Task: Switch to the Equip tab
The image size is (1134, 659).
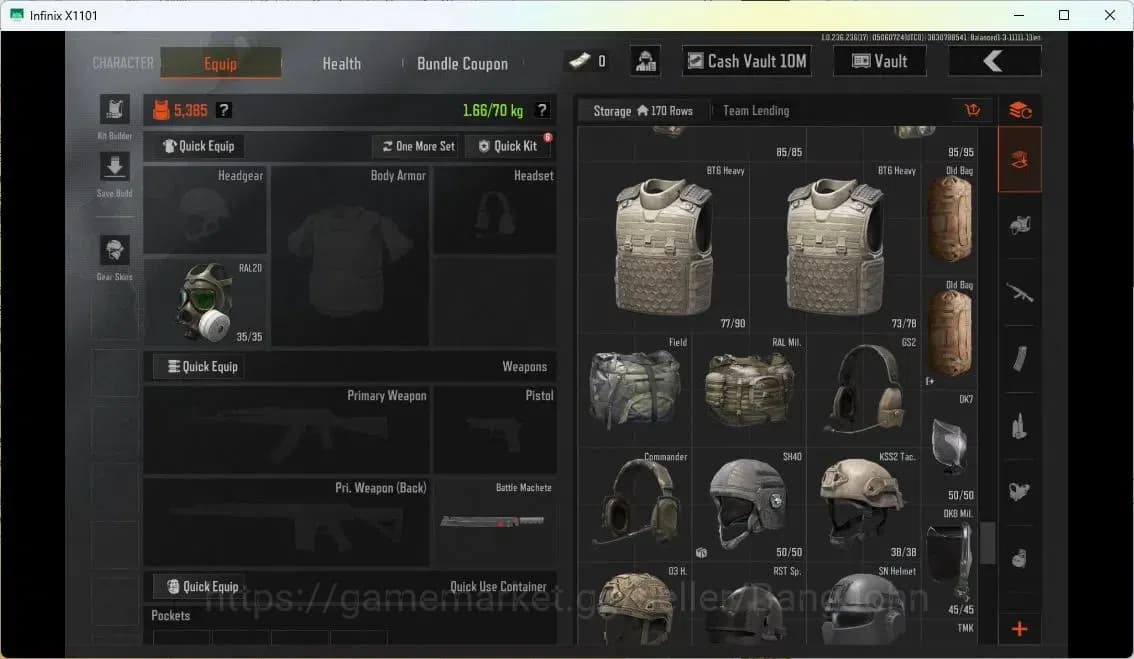Action: point(221,63)
